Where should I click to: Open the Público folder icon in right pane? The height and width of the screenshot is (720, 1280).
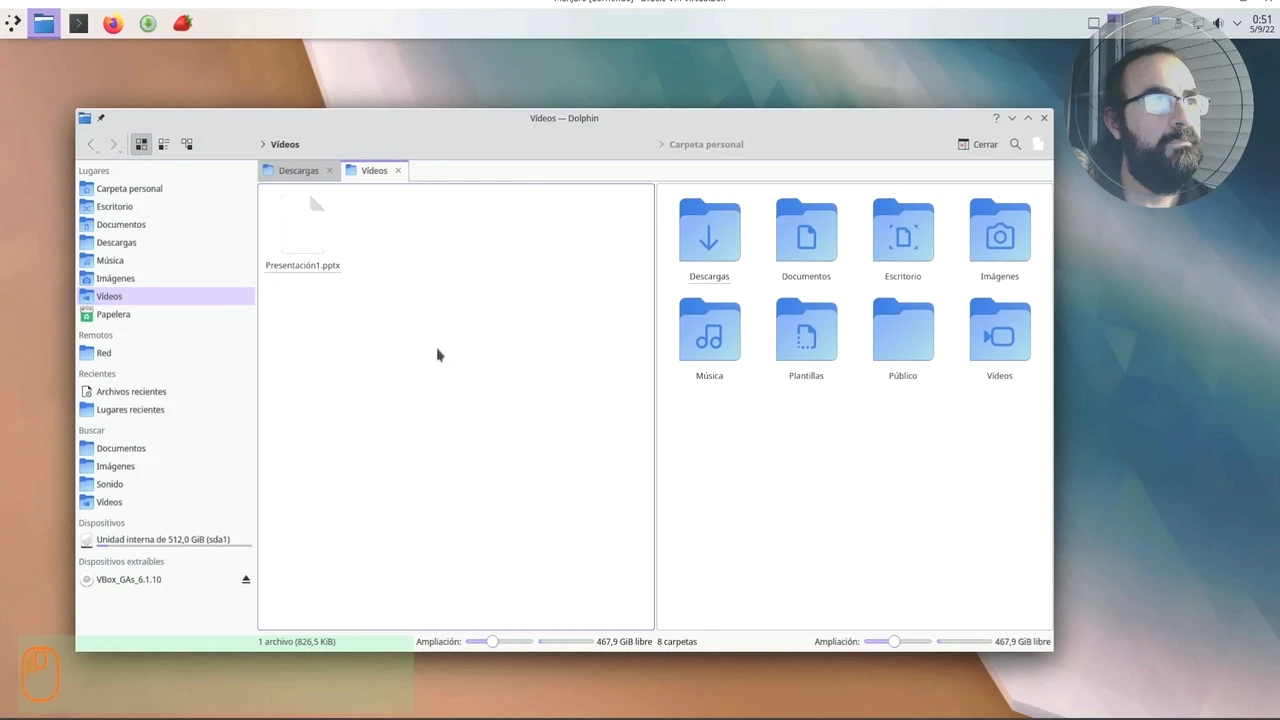(x=903, y=330)
